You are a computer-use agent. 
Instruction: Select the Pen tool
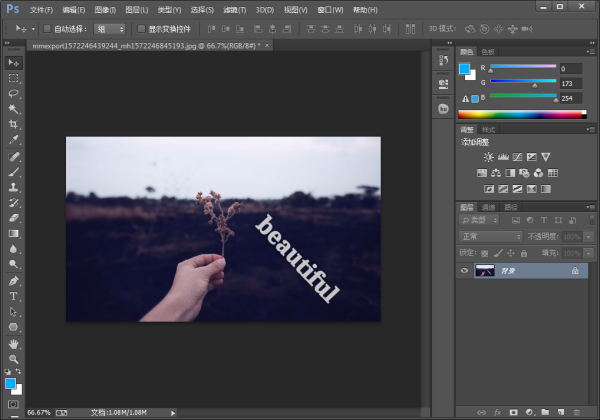(13, 281)
